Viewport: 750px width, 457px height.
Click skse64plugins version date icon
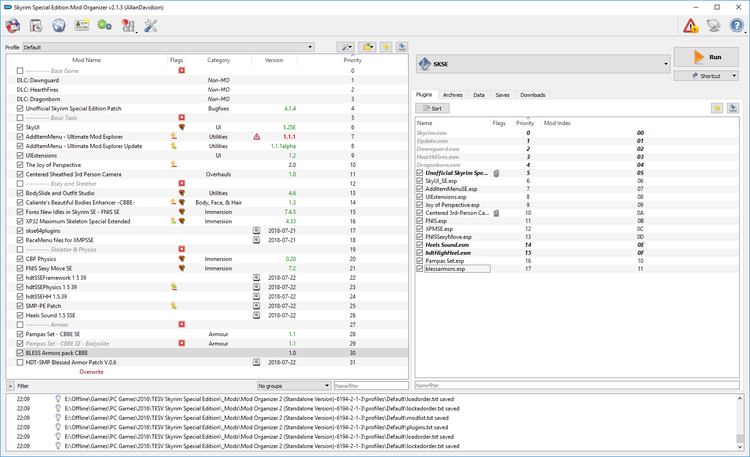point(256,231)
